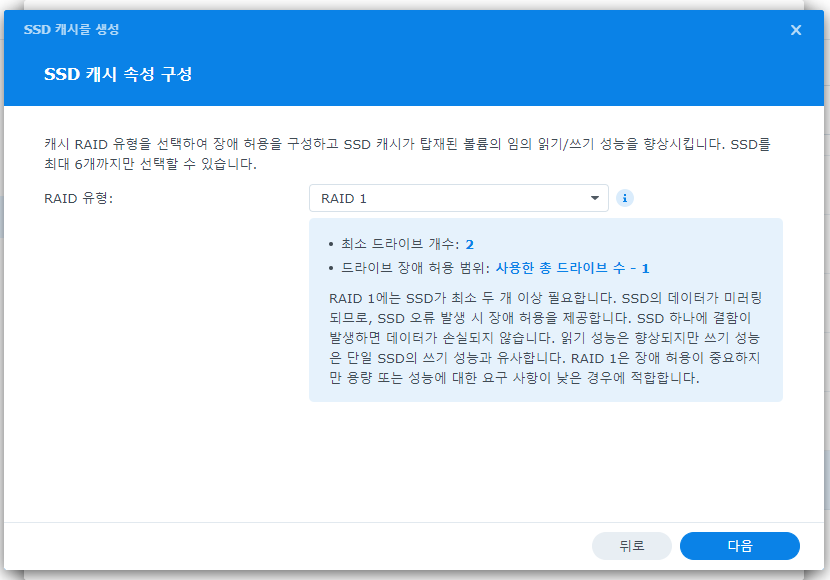Viewport: 830px width, 580px height.
Task: Click the footer bar left of 뒤로
Action: [300, 546]
